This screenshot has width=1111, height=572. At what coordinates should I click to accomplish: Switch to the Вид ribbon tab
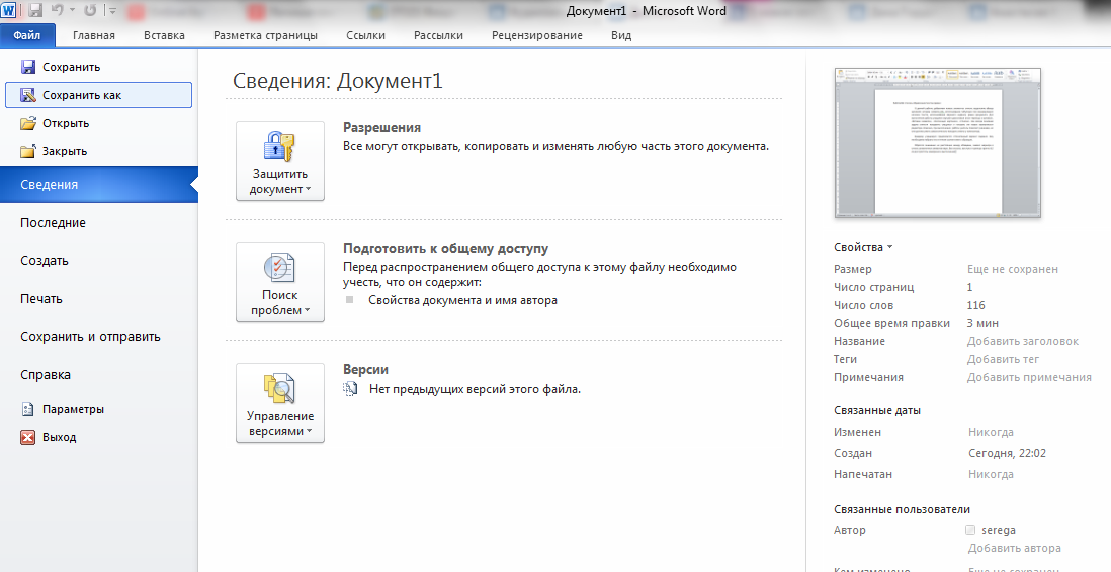(x=621, y=35)
